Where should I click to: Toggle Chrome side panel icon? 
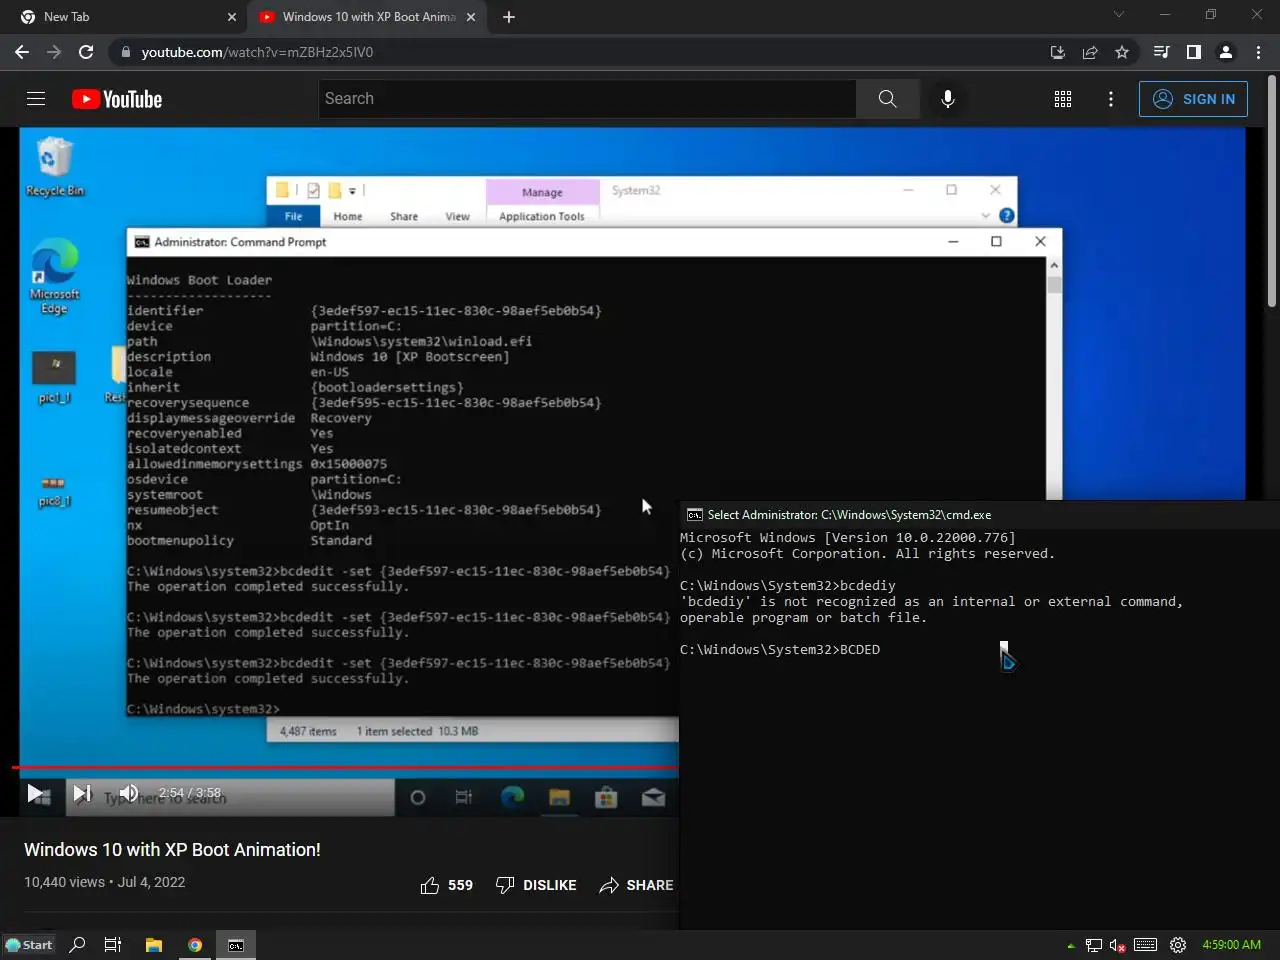coord(1193,52)
